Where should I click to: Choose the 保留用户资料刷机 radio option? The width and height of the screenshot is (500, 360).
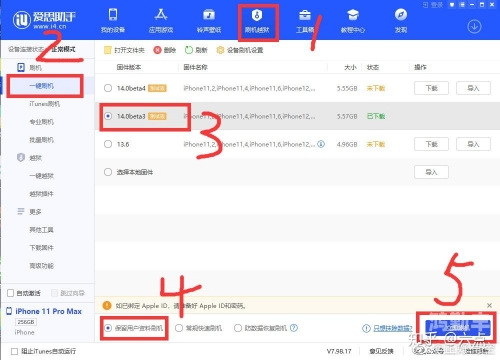[x=108, y=328]
